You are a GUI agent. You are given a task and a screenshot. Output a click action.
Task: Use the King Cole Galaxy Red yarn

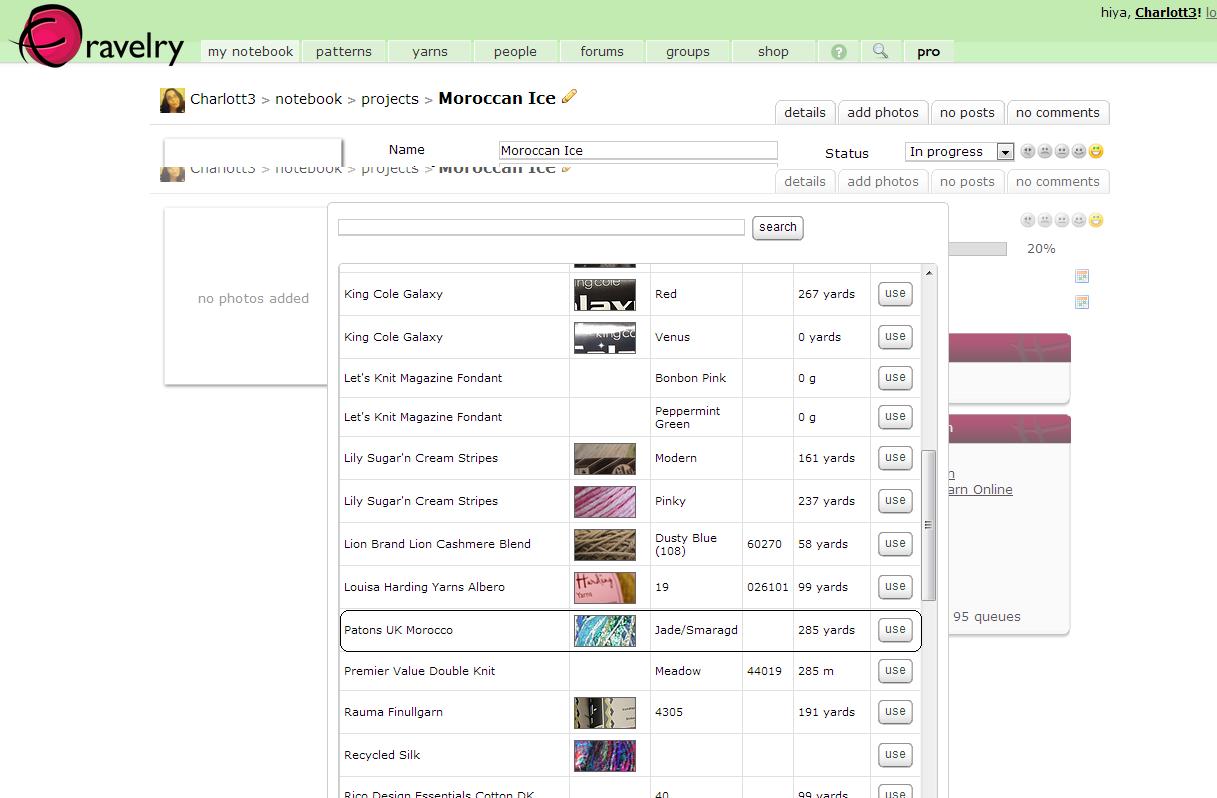tap(895, 294)
